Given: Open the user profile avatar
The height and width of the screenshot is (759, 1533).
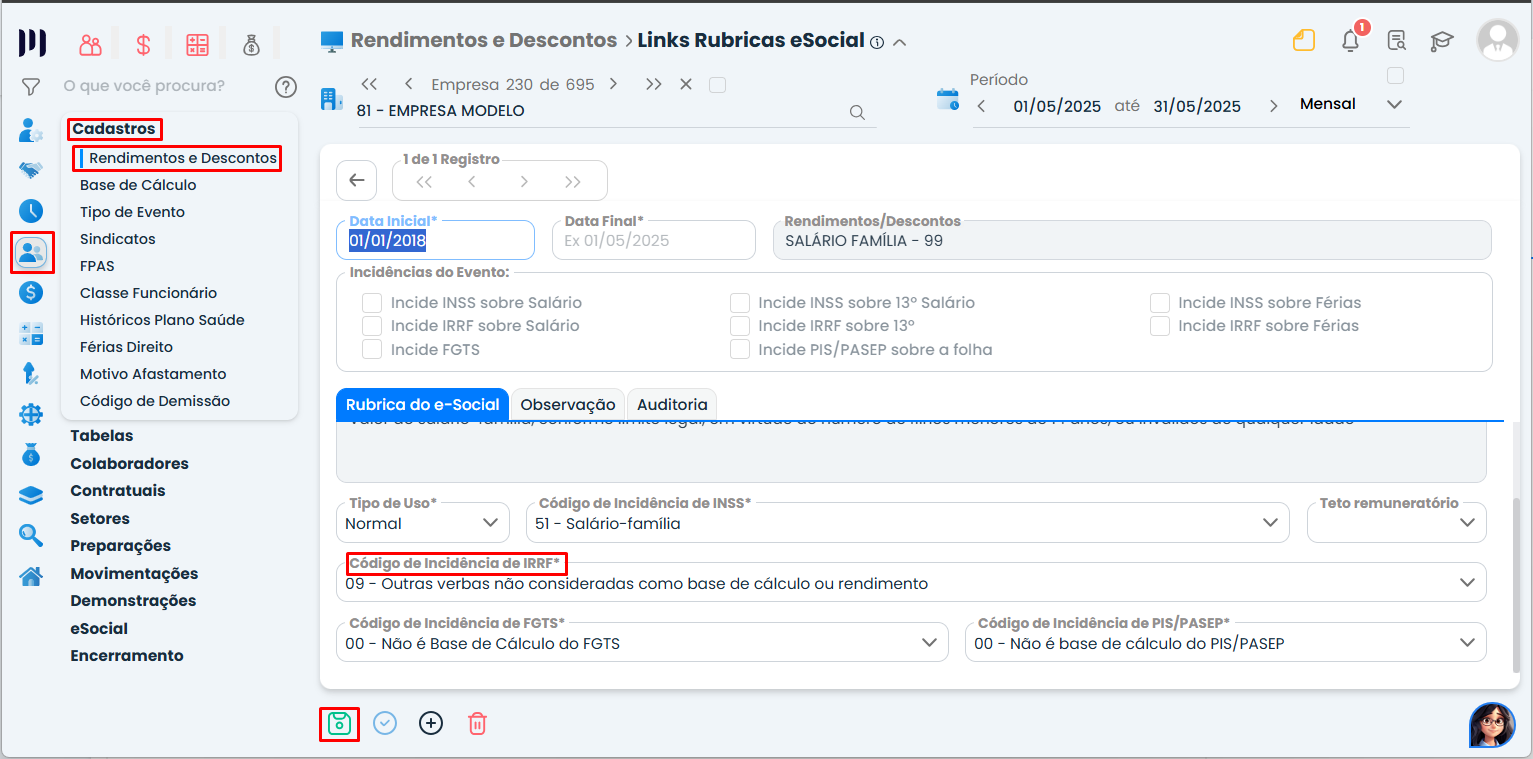Looking at the screenshot, I should (1498, 41).
